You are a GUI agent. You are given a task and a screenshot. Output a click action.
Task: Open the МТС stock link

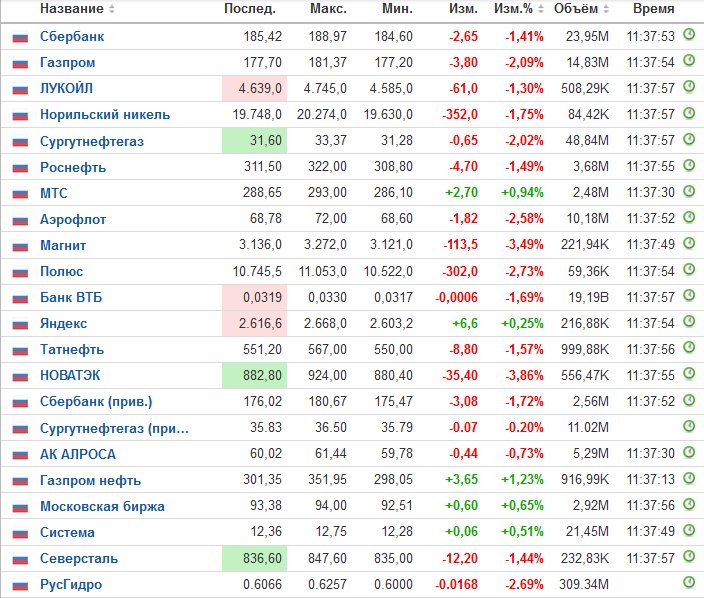point(54,193)
